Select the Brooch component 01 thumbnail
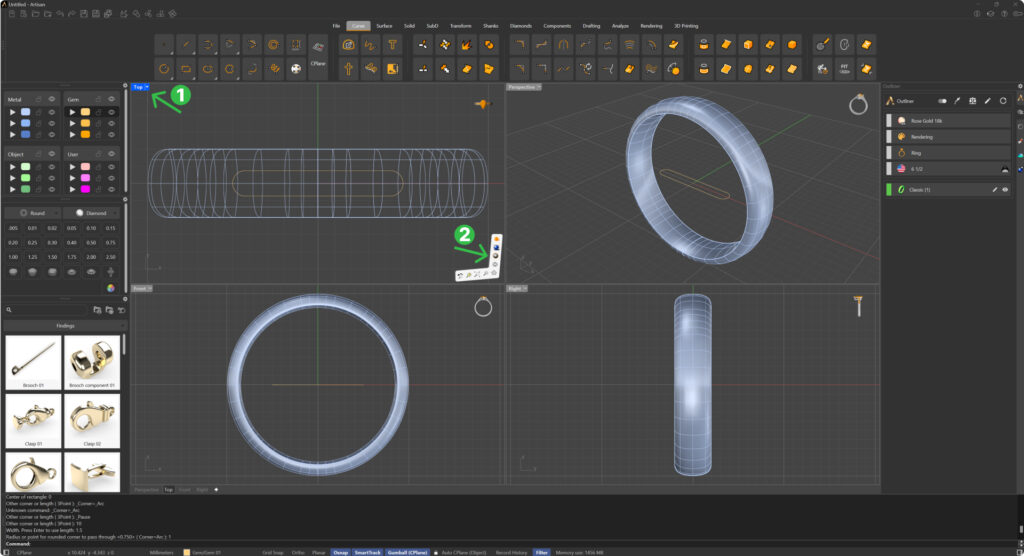The image size is (1024, 556). (92, 361)
